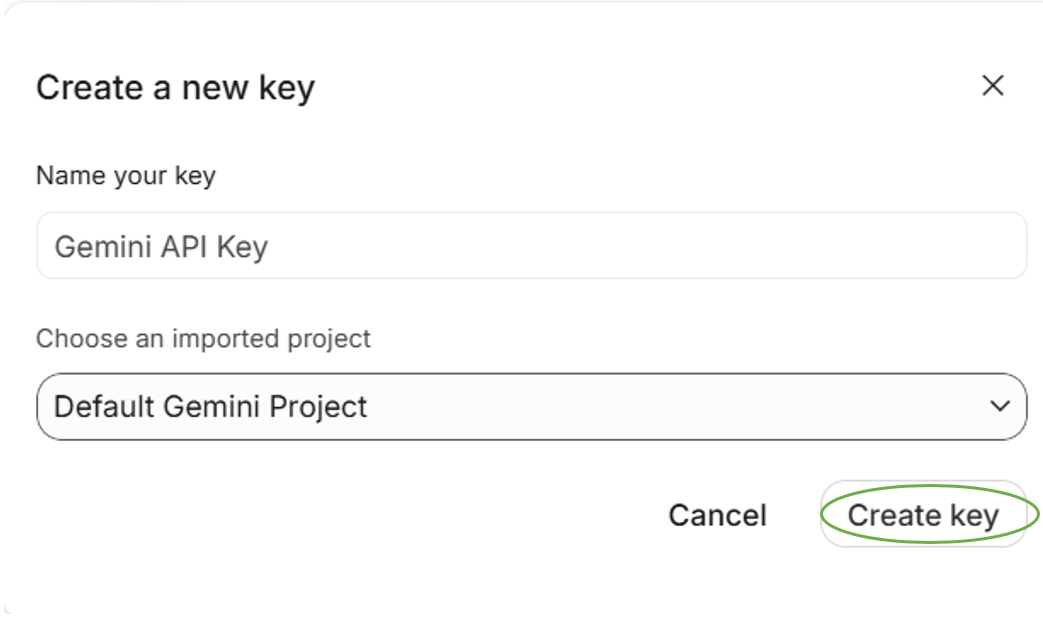Confirm key creation with Create key

pyautogui.click(x=923, y=514)
